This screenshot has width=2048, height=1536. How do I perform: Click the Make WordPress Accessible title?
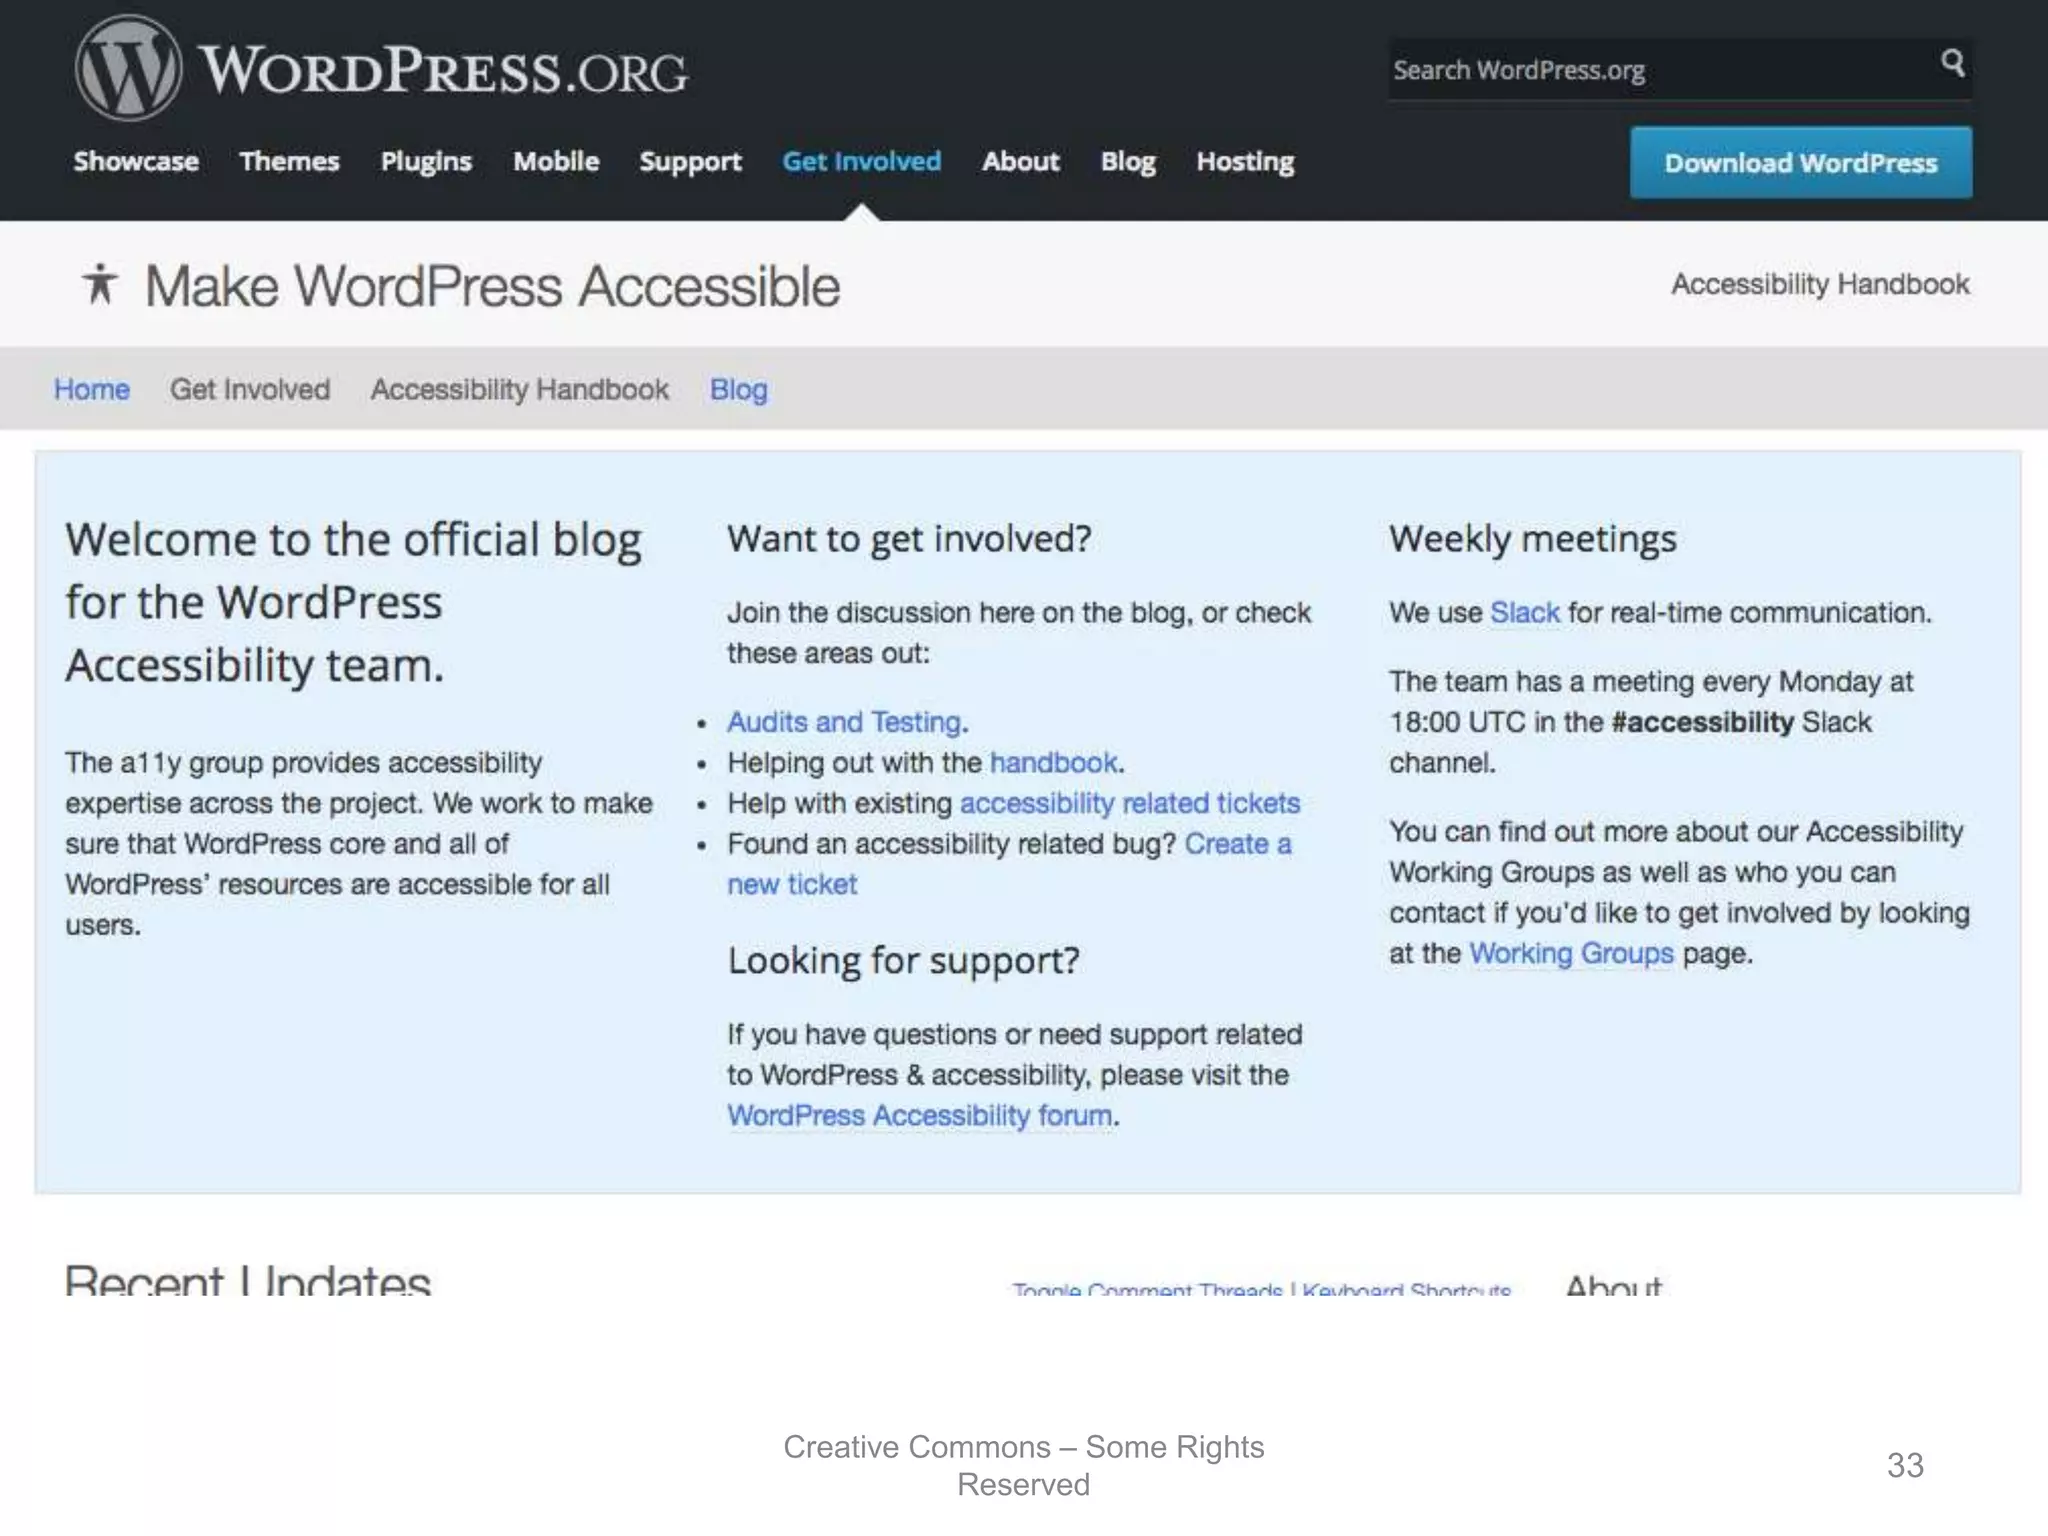click(492, 286)
